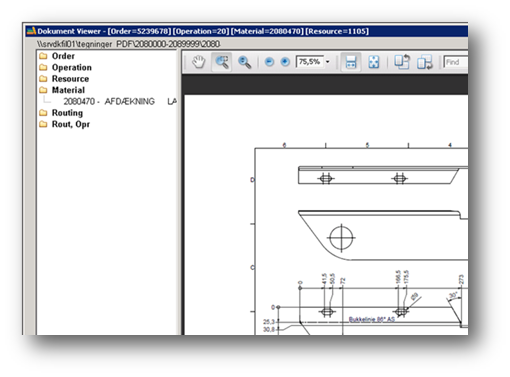Viewport: 510px width, 377px height.
Task: Click the 30,8 dimension label
Action: 269,329
